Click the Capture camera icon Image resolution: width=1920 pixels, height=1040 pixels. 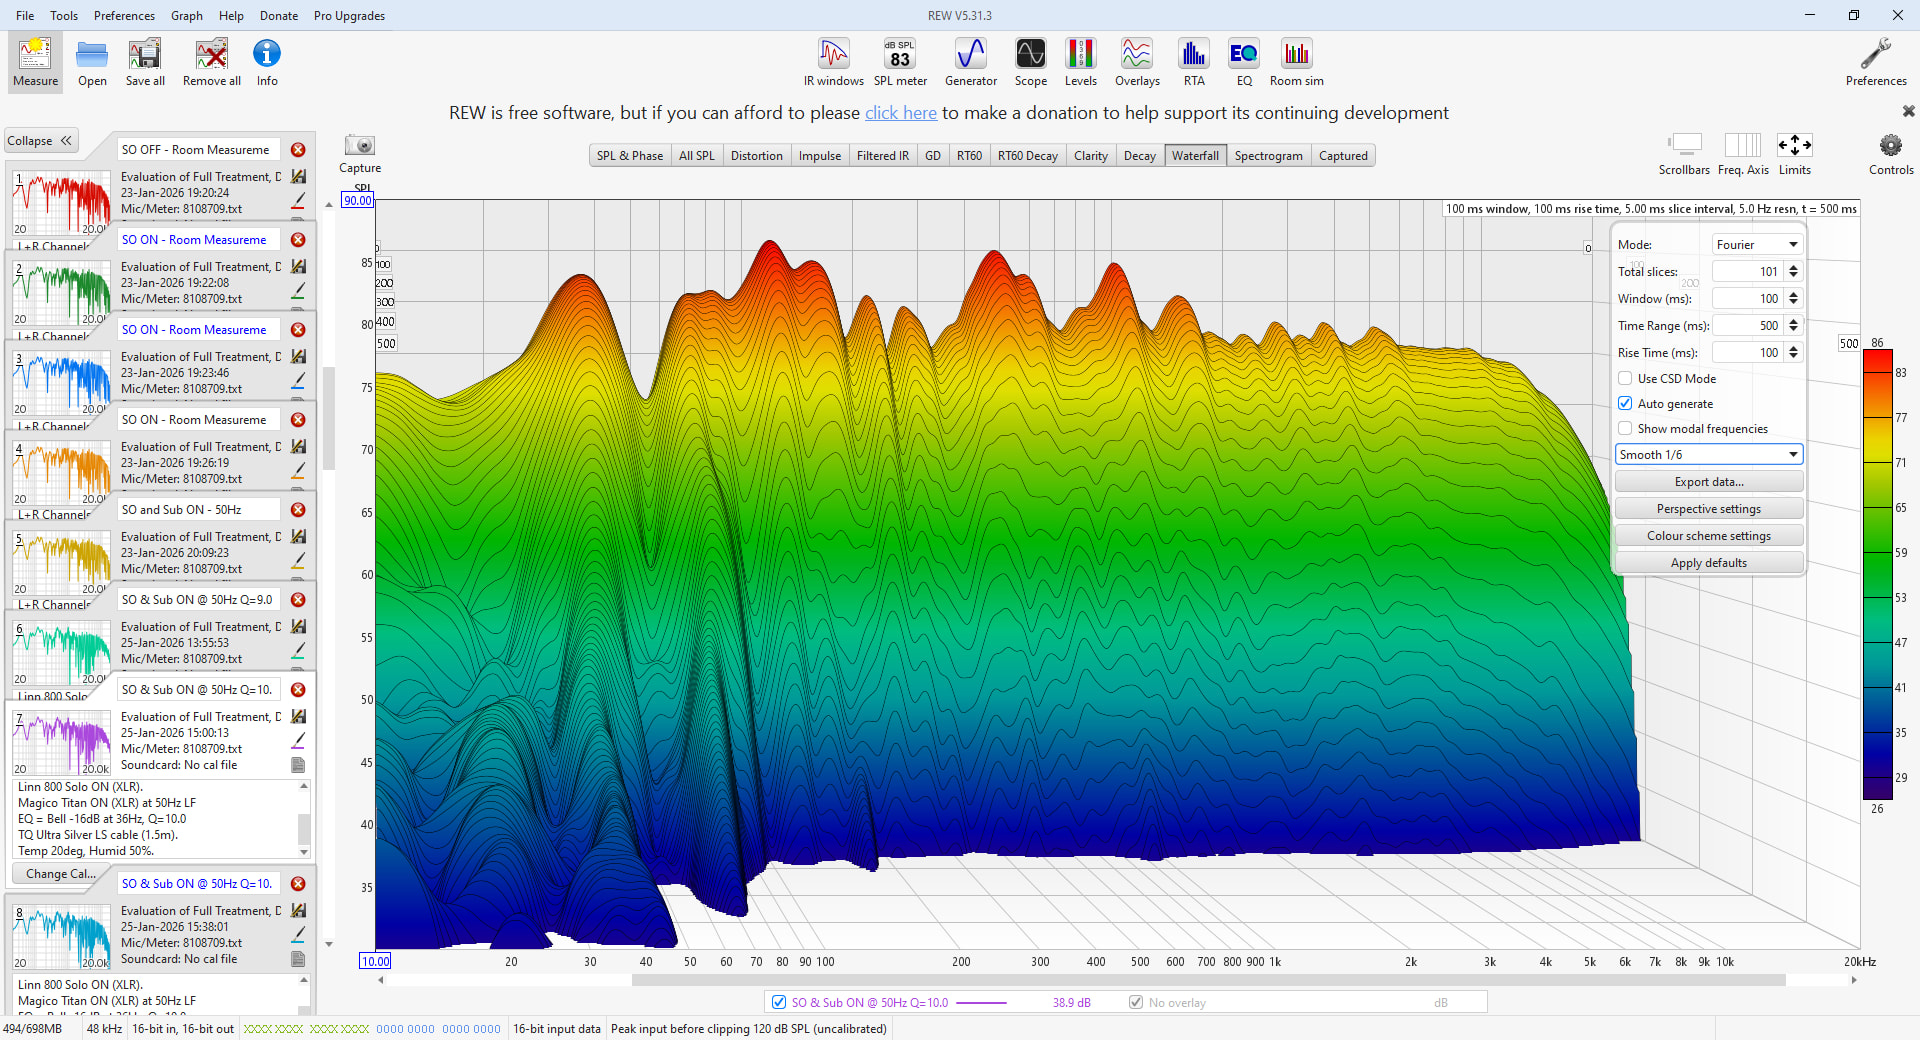(x=359, y=147)
